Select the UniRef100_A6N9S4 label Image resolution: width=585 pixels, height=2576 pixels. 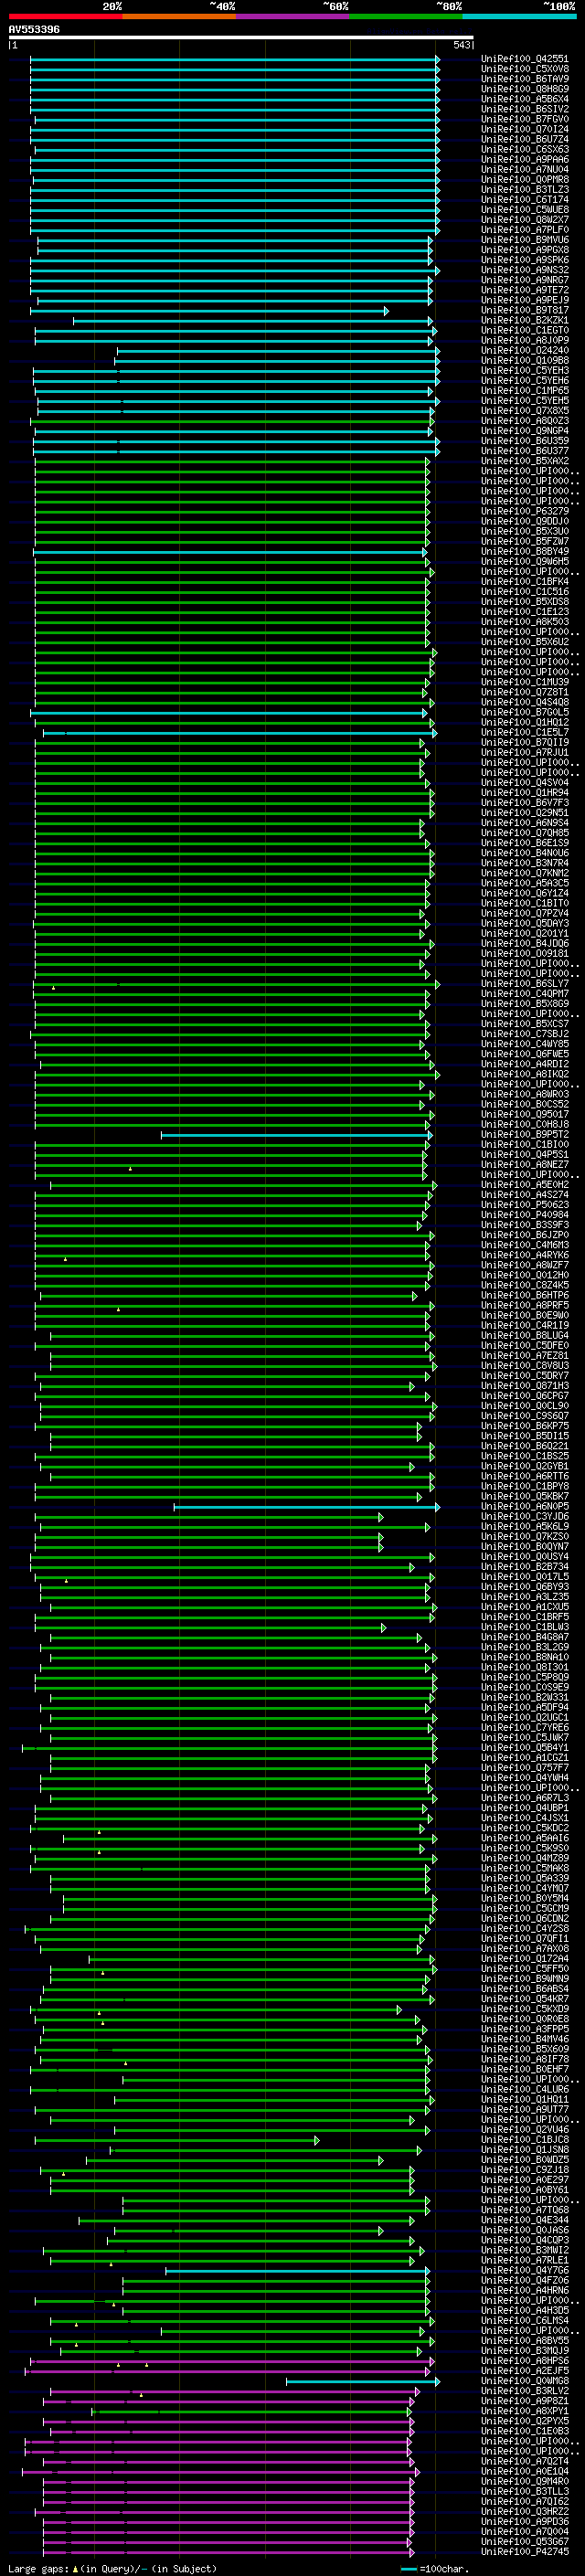524,823
